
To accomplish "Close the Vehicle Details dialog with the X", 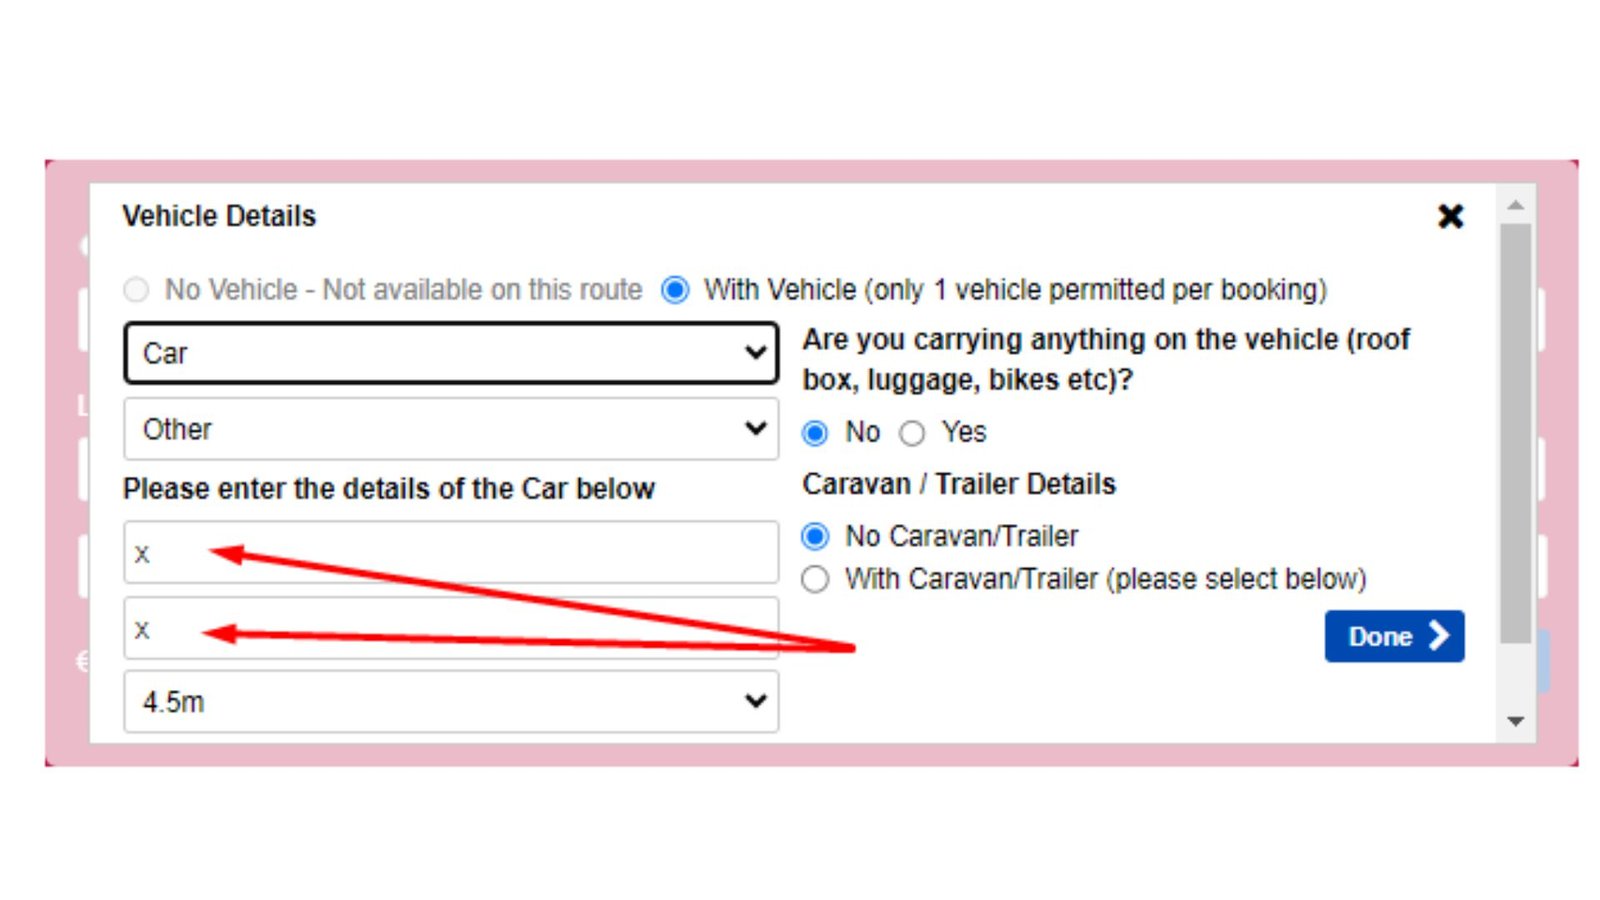I will click(x=1450, y=216).
